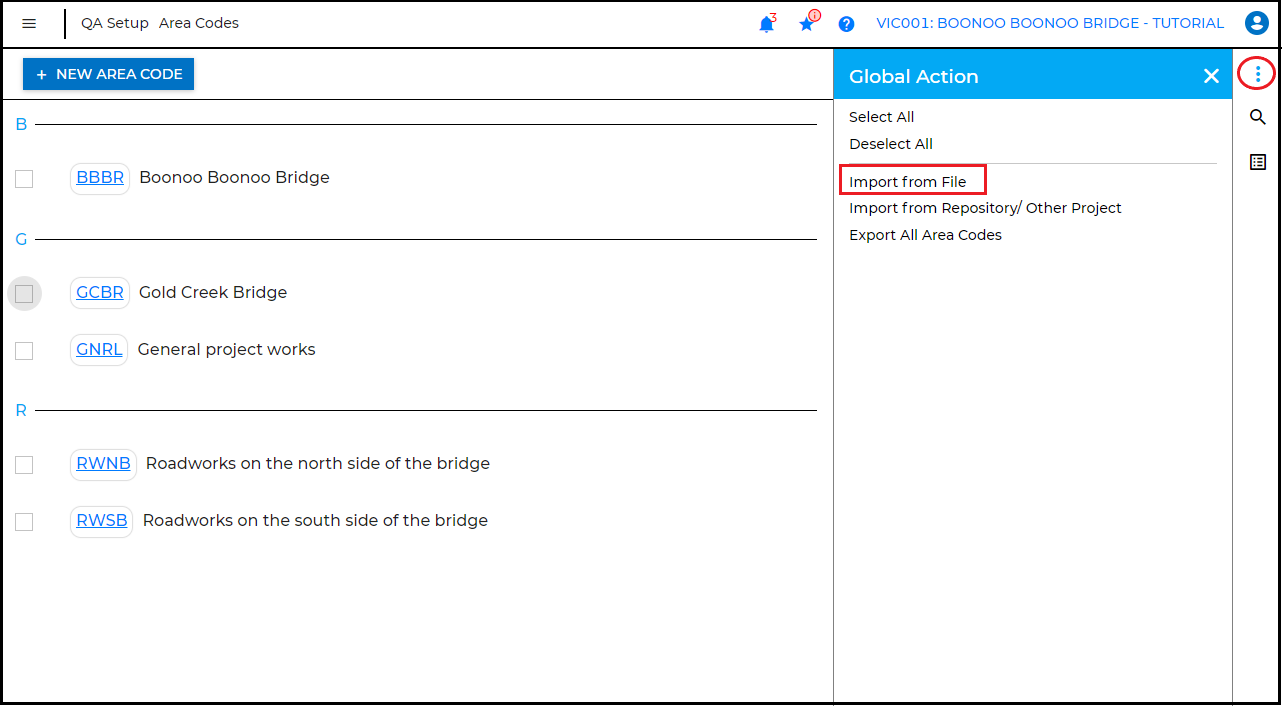The image size is (1282, 706).
Task: Click the list register icon below the search icon
Action: click(x=1257, y=161)
